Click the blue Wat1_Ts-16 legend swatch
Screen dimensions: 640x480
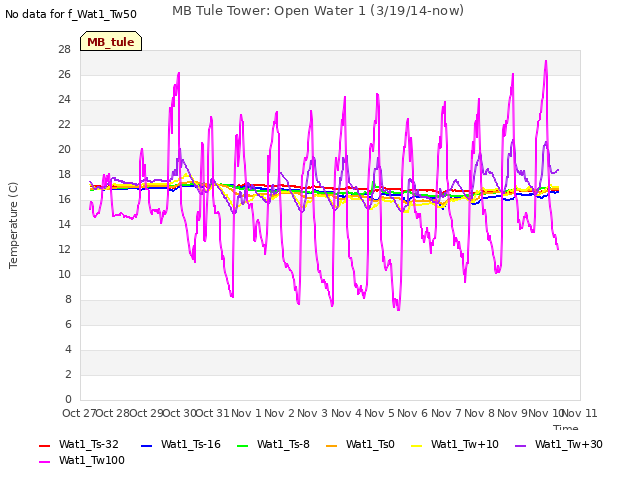147,445
